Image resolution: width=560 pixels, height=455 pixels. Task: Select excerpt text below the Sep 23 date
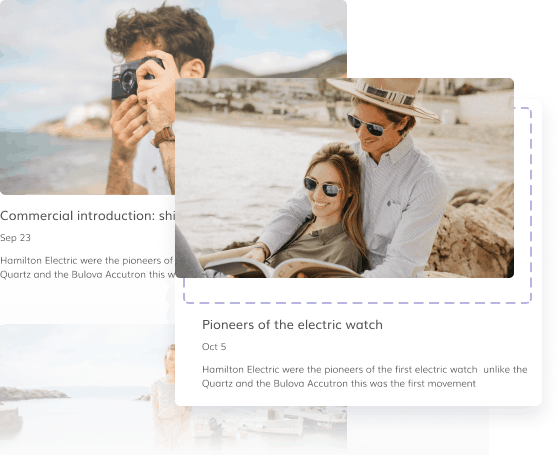(88, 268)
